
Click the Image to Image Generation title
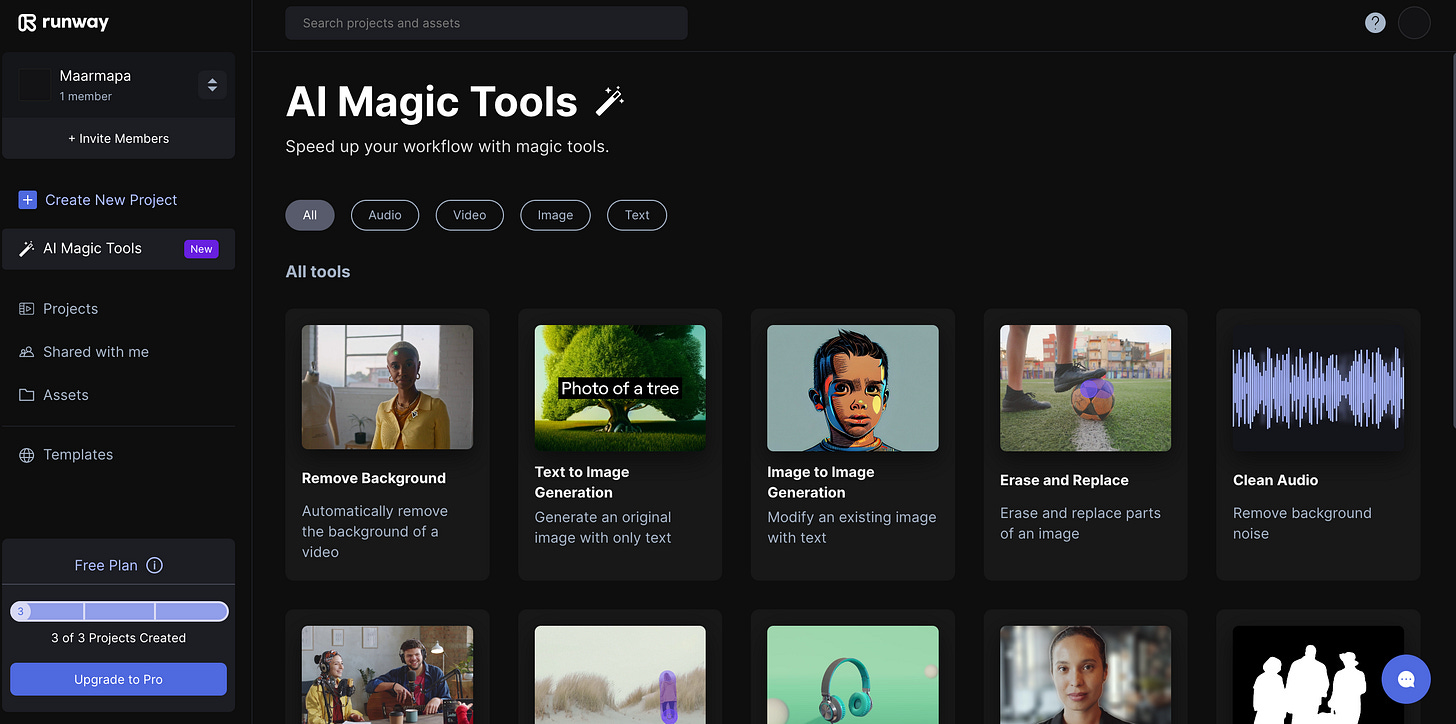821,482
